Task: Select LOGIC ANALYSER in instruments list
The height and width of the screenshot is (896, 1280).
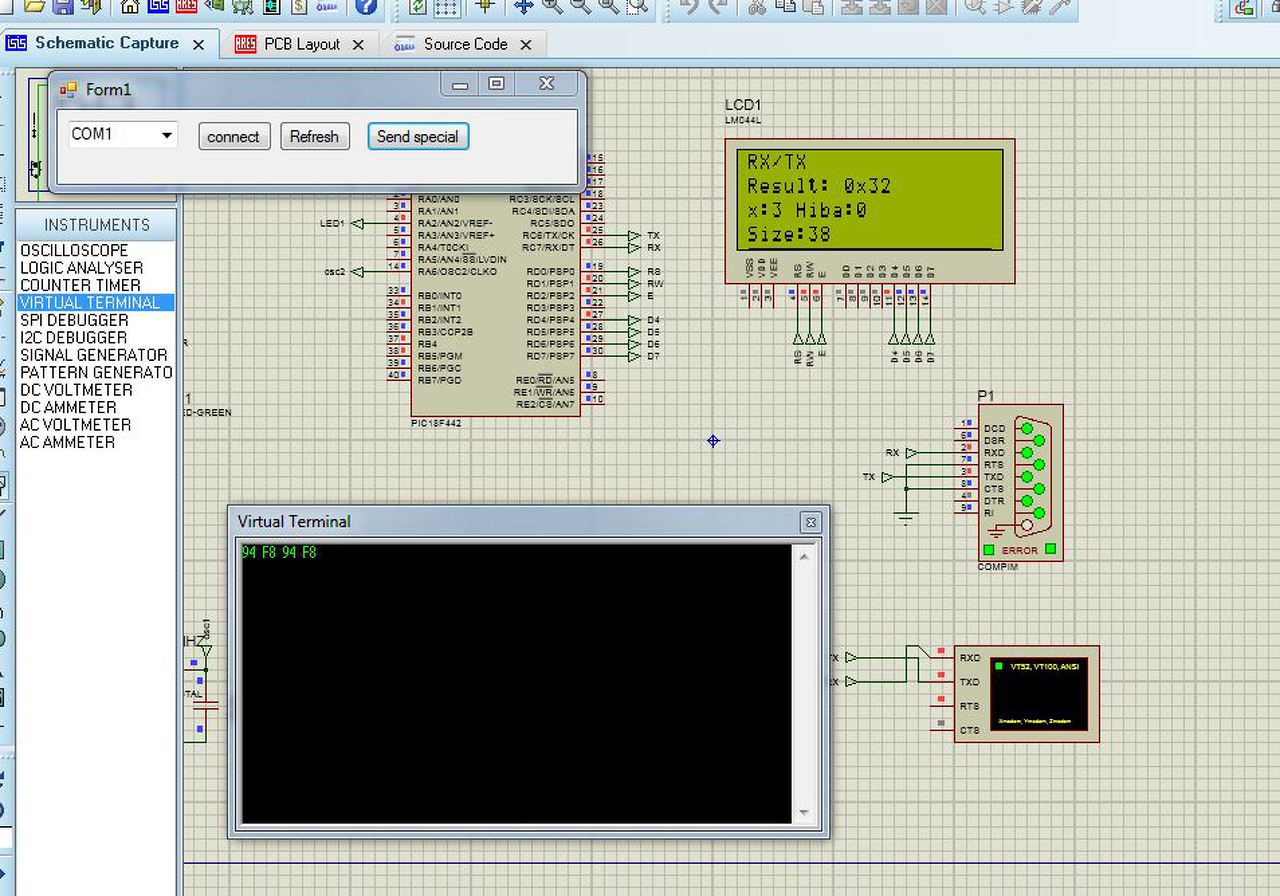Action: (81, 268)
